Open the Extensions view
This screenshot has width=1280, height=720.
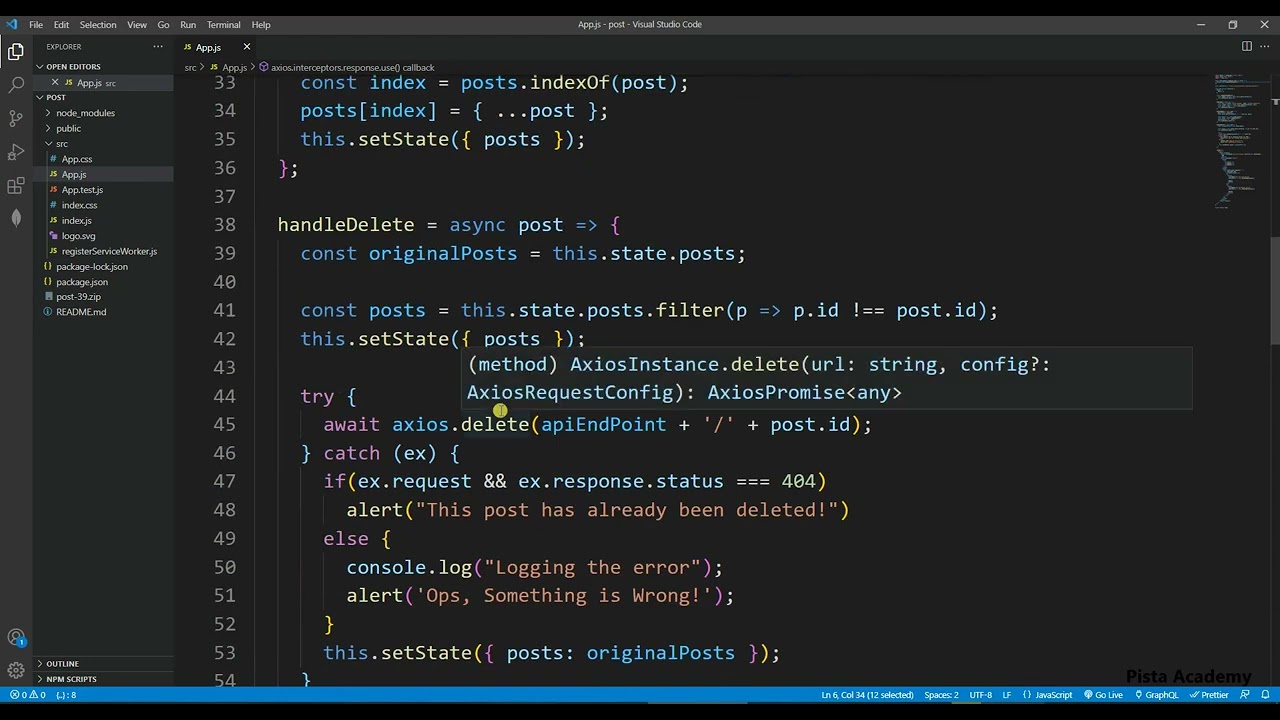(16, 186)
